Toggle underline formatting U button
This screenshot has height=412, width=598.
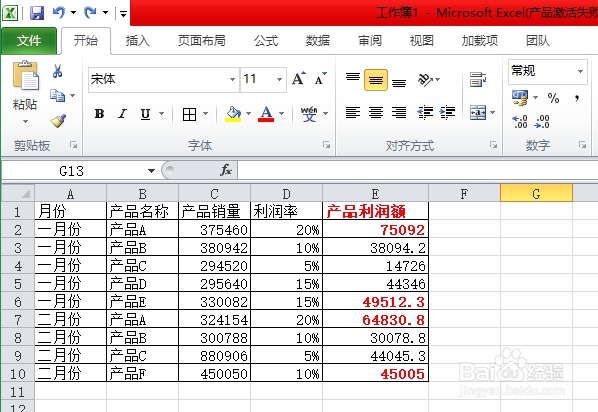(x=145, y=114)
